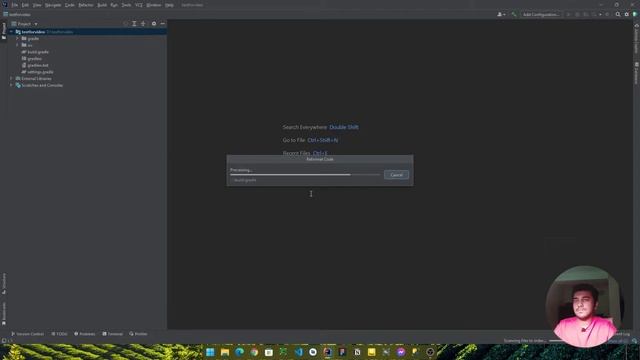Hide the Project panel with minus icon
The image size is (640, 360).
click(162, 24)
